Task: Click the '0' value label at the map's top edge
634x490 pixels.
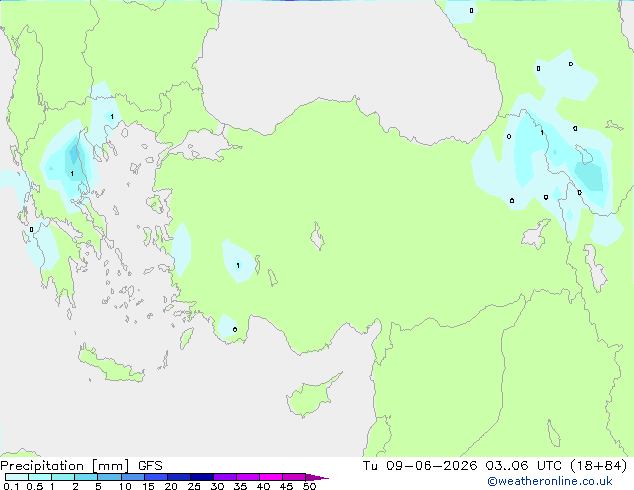Action: point(471,11)
